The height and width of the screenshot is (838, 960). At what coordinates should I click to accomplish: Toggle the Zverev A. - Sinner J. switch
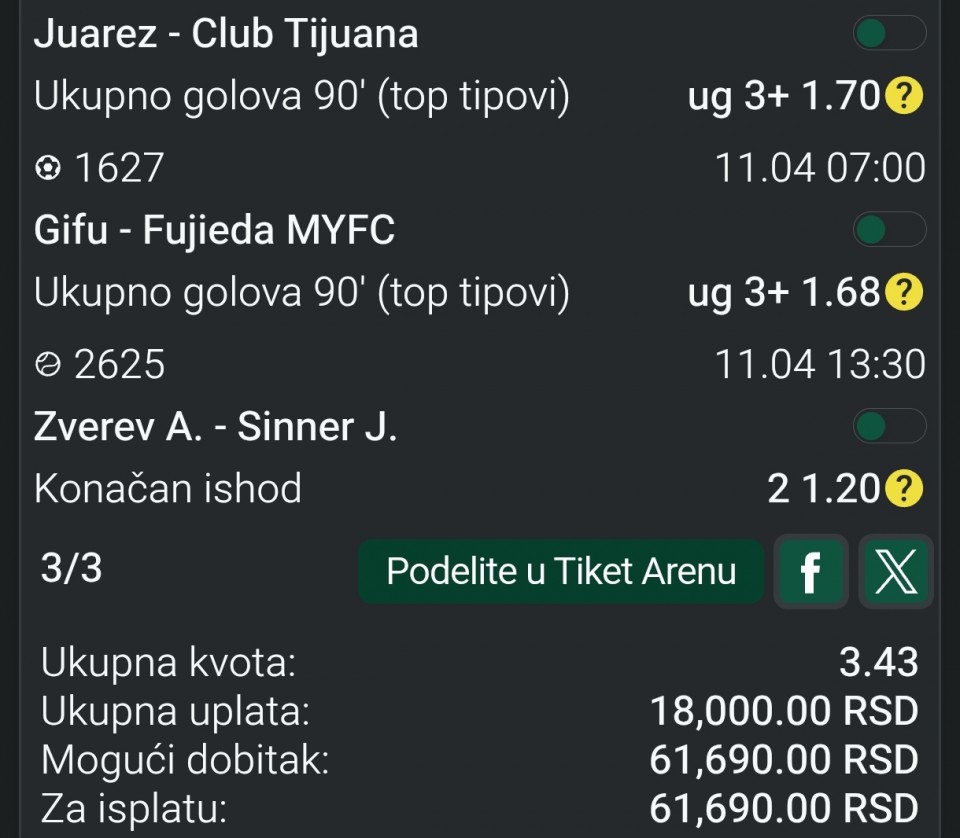coord(888,427)
